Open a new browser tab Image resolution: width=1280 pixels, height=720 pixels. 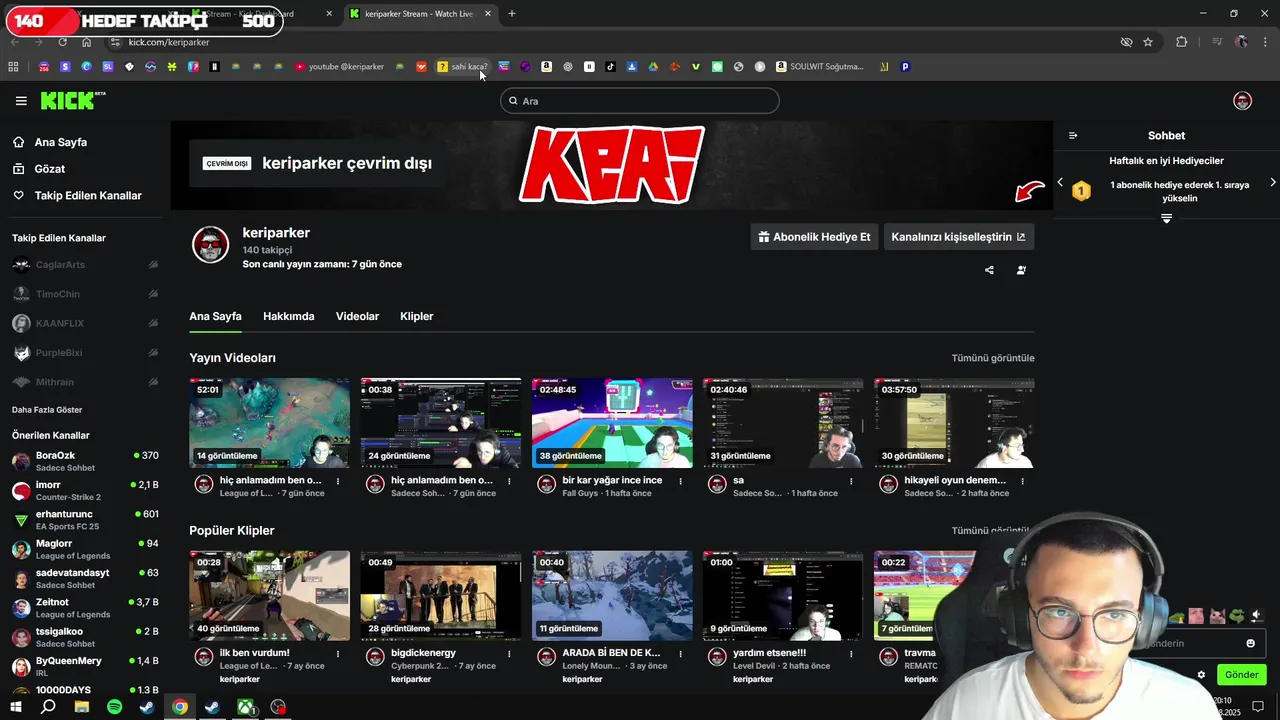click(512, 14)
